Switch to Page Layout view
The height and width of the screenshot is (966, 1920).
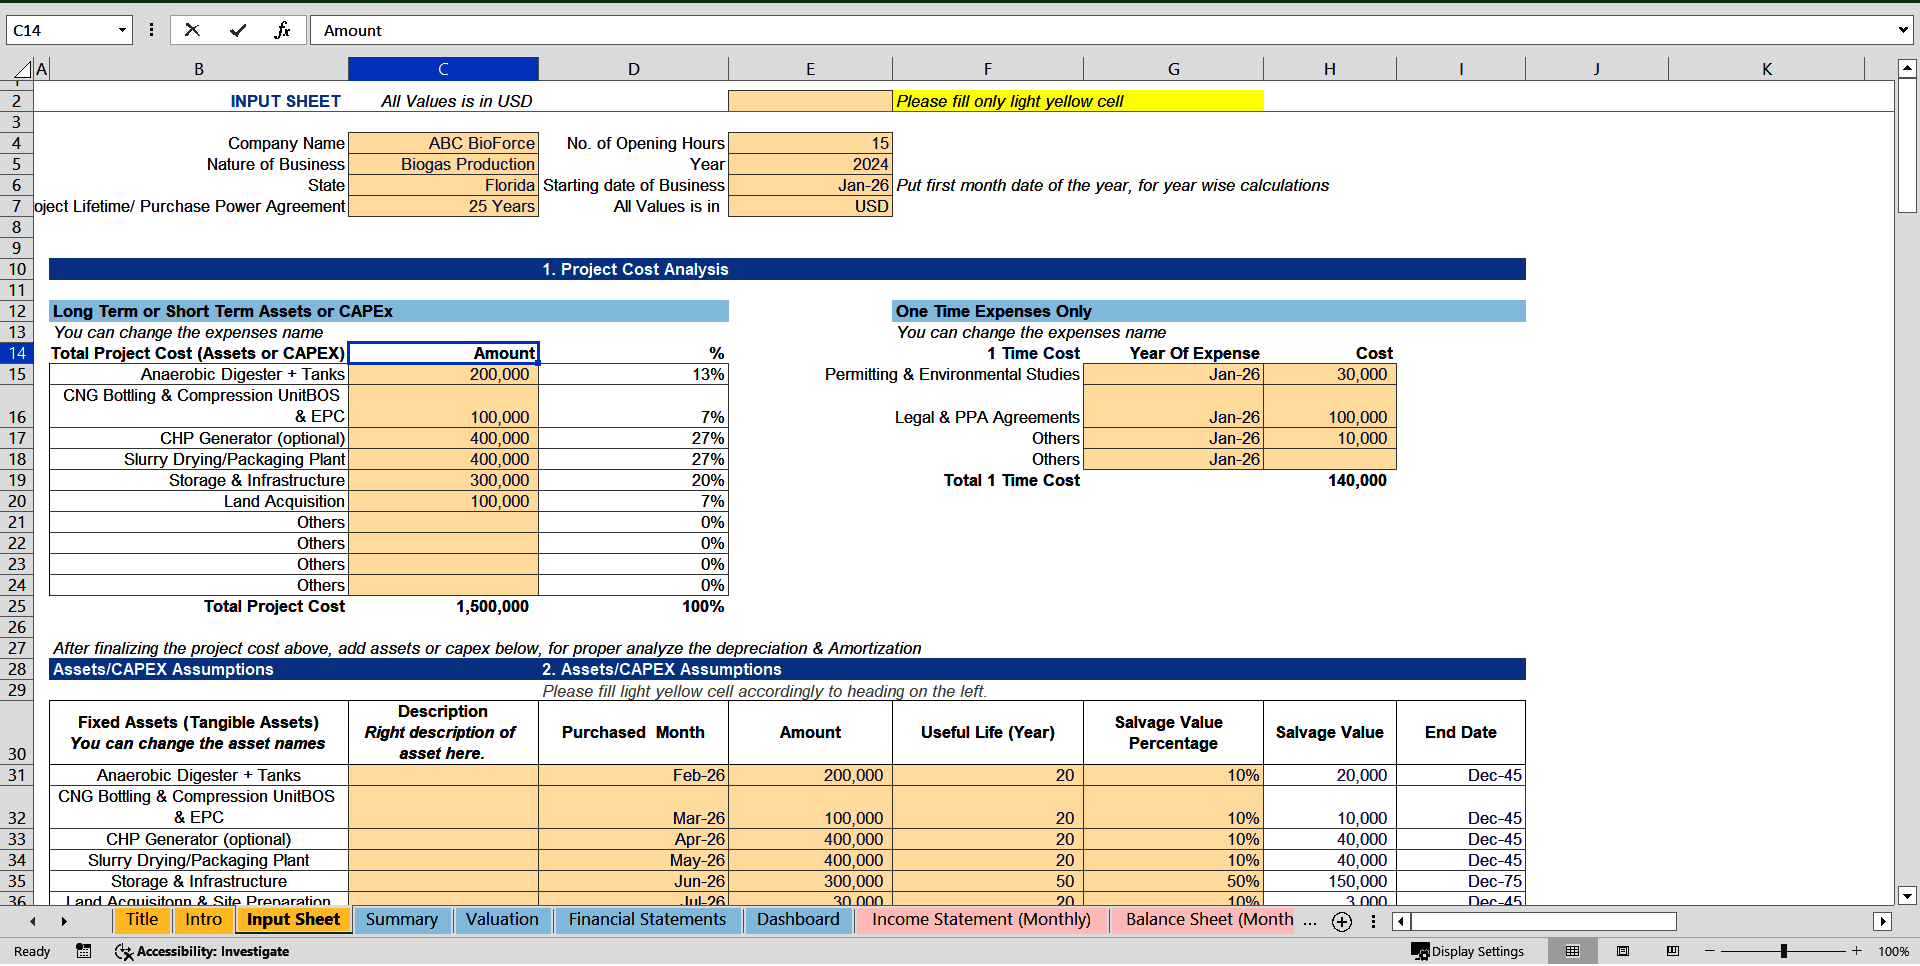coord(1623,951)
